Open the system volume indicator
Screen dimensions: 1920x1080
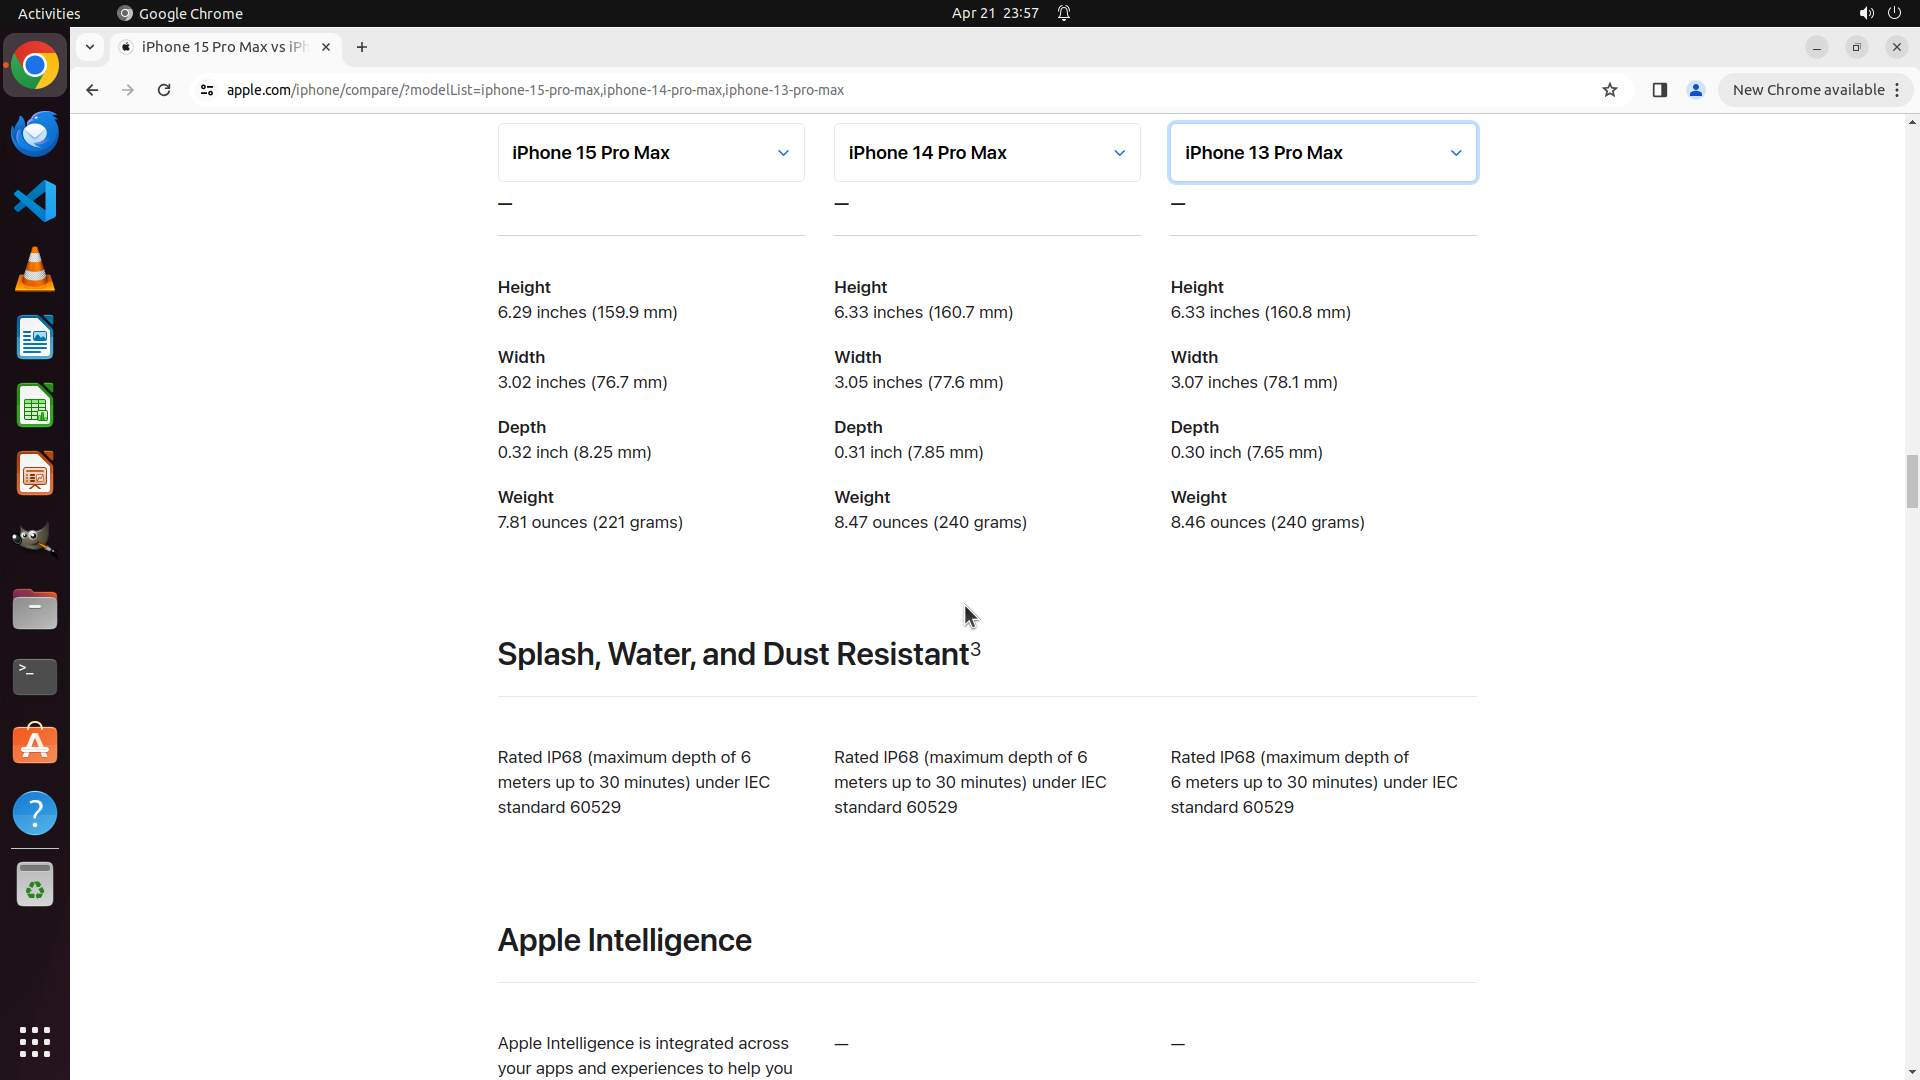(x=1865, y=13)
